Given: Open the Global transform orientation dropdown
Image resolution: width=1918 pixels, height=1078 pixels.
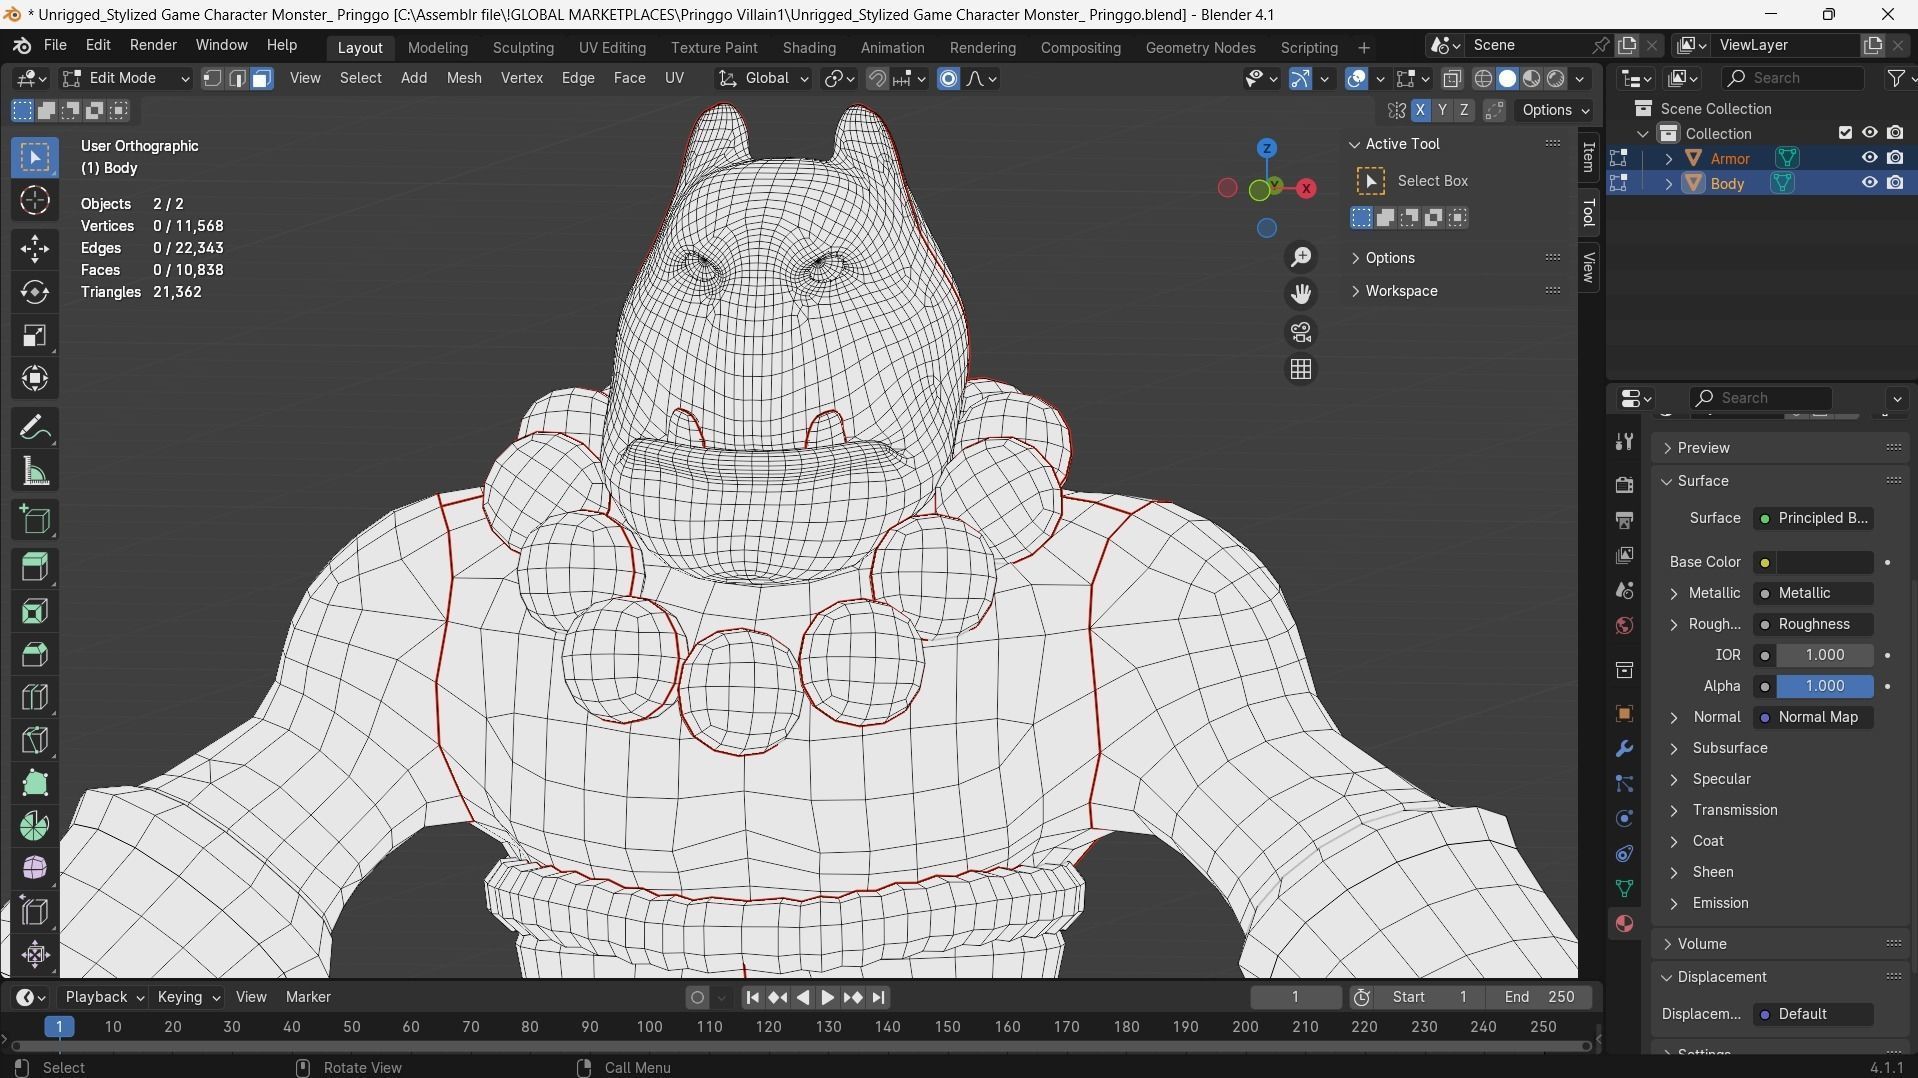Looking at the screenshot, I should point(764,79).
